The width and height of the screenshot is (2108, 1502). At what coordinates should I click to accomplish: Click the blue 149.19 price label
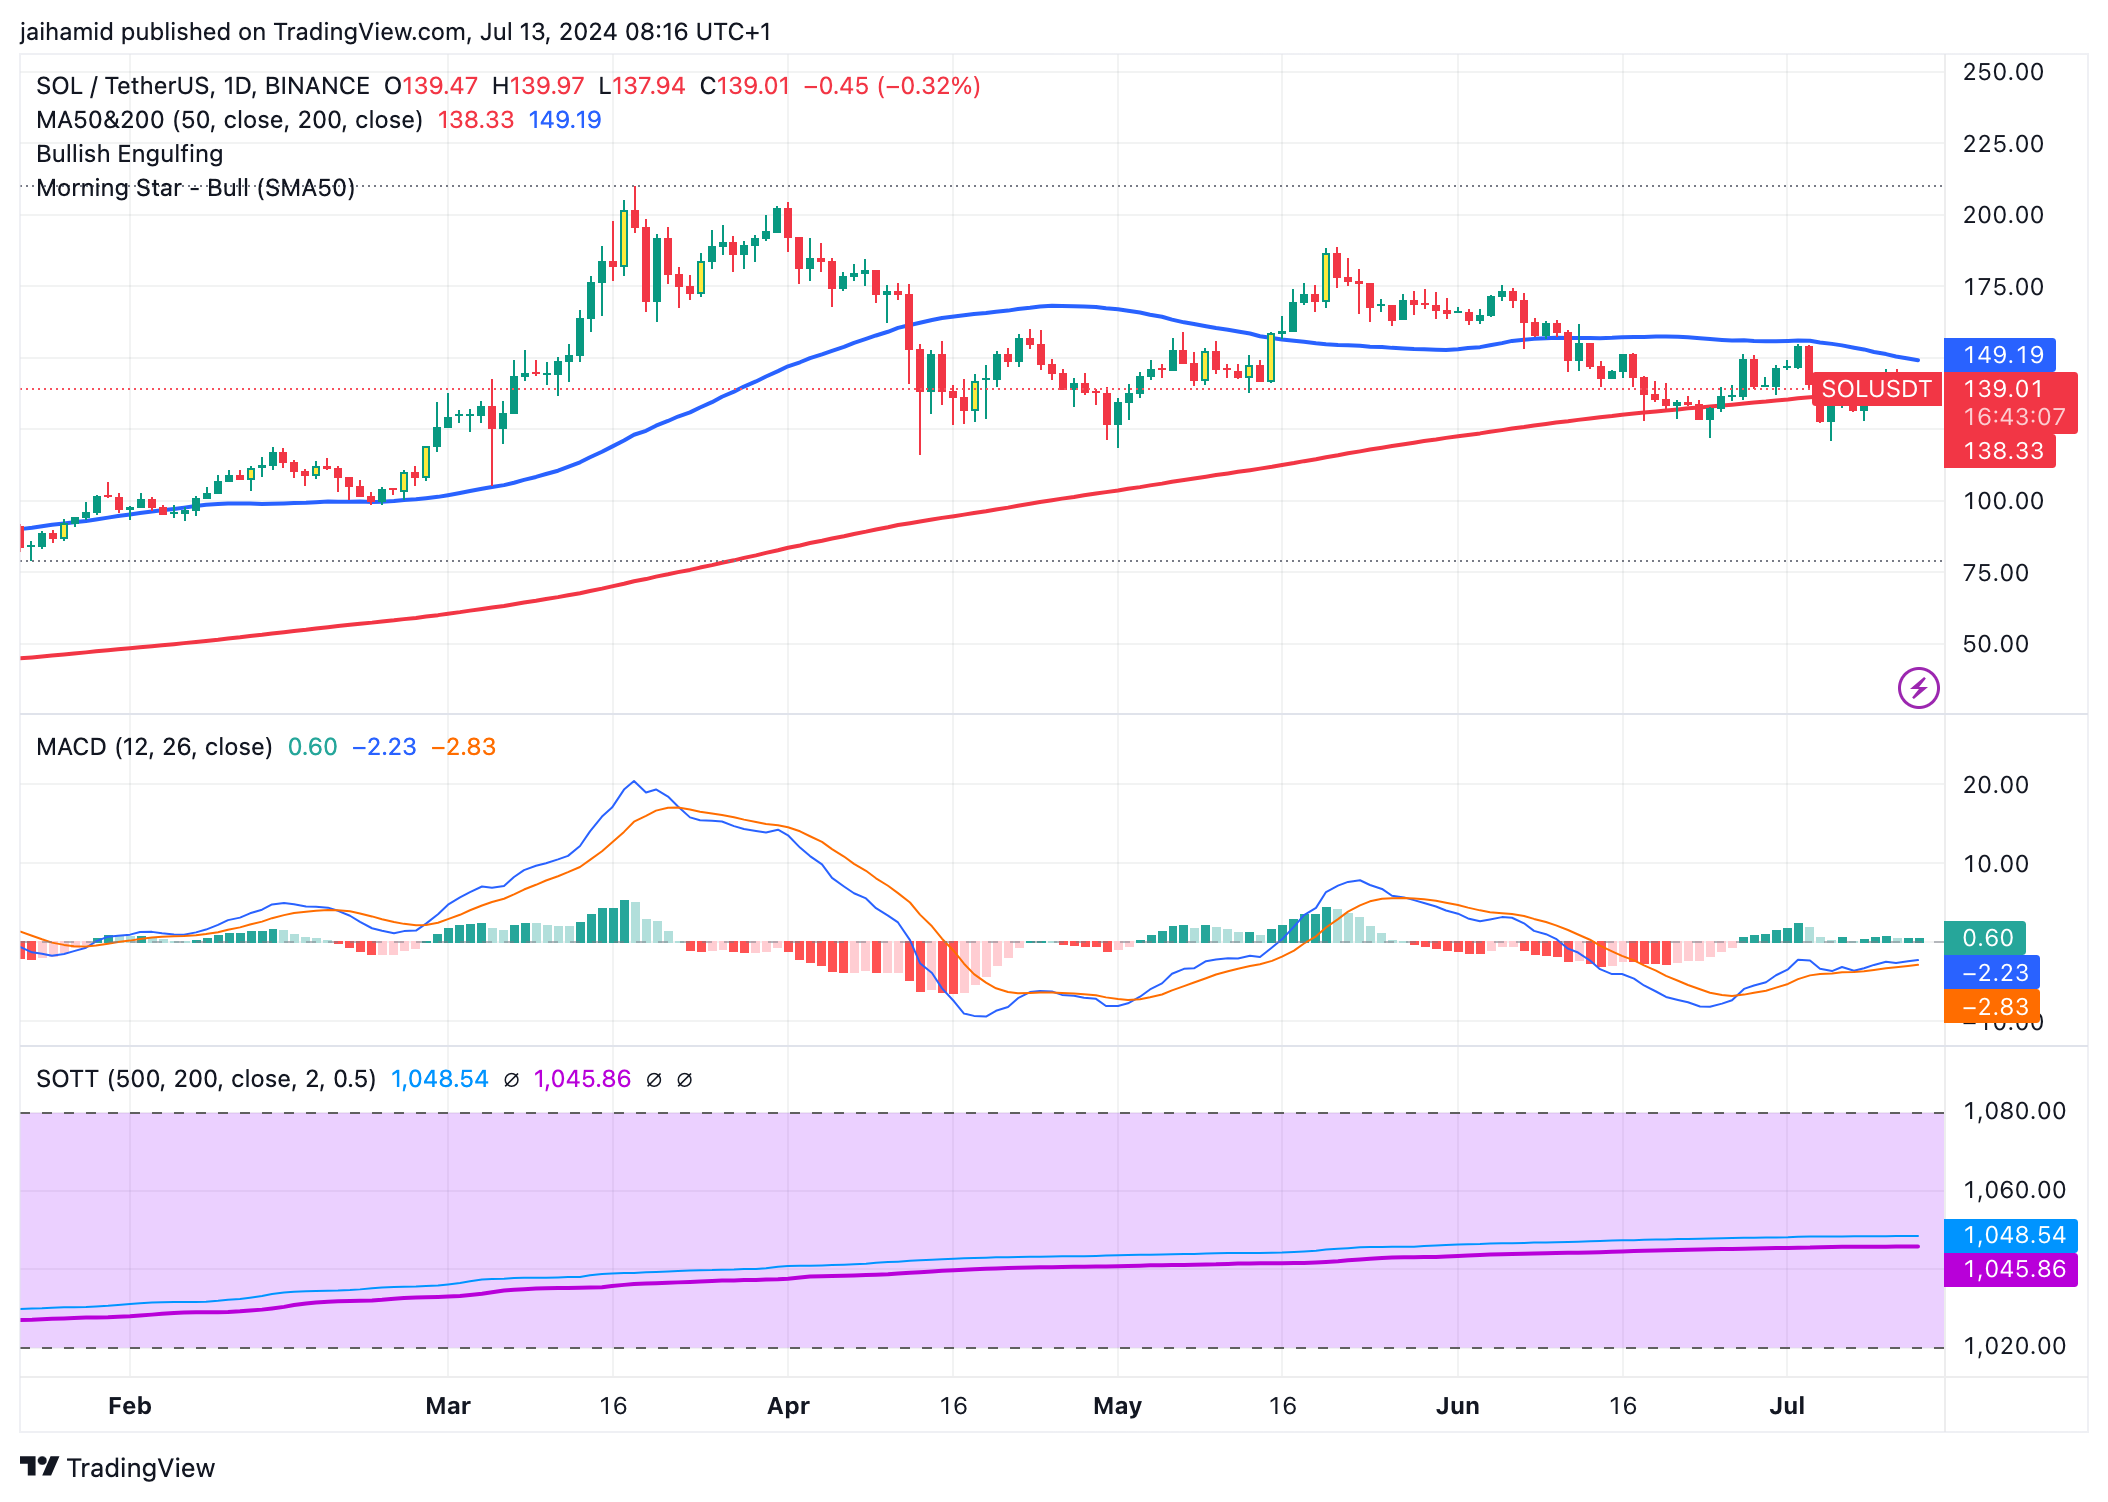point(2000,355)
